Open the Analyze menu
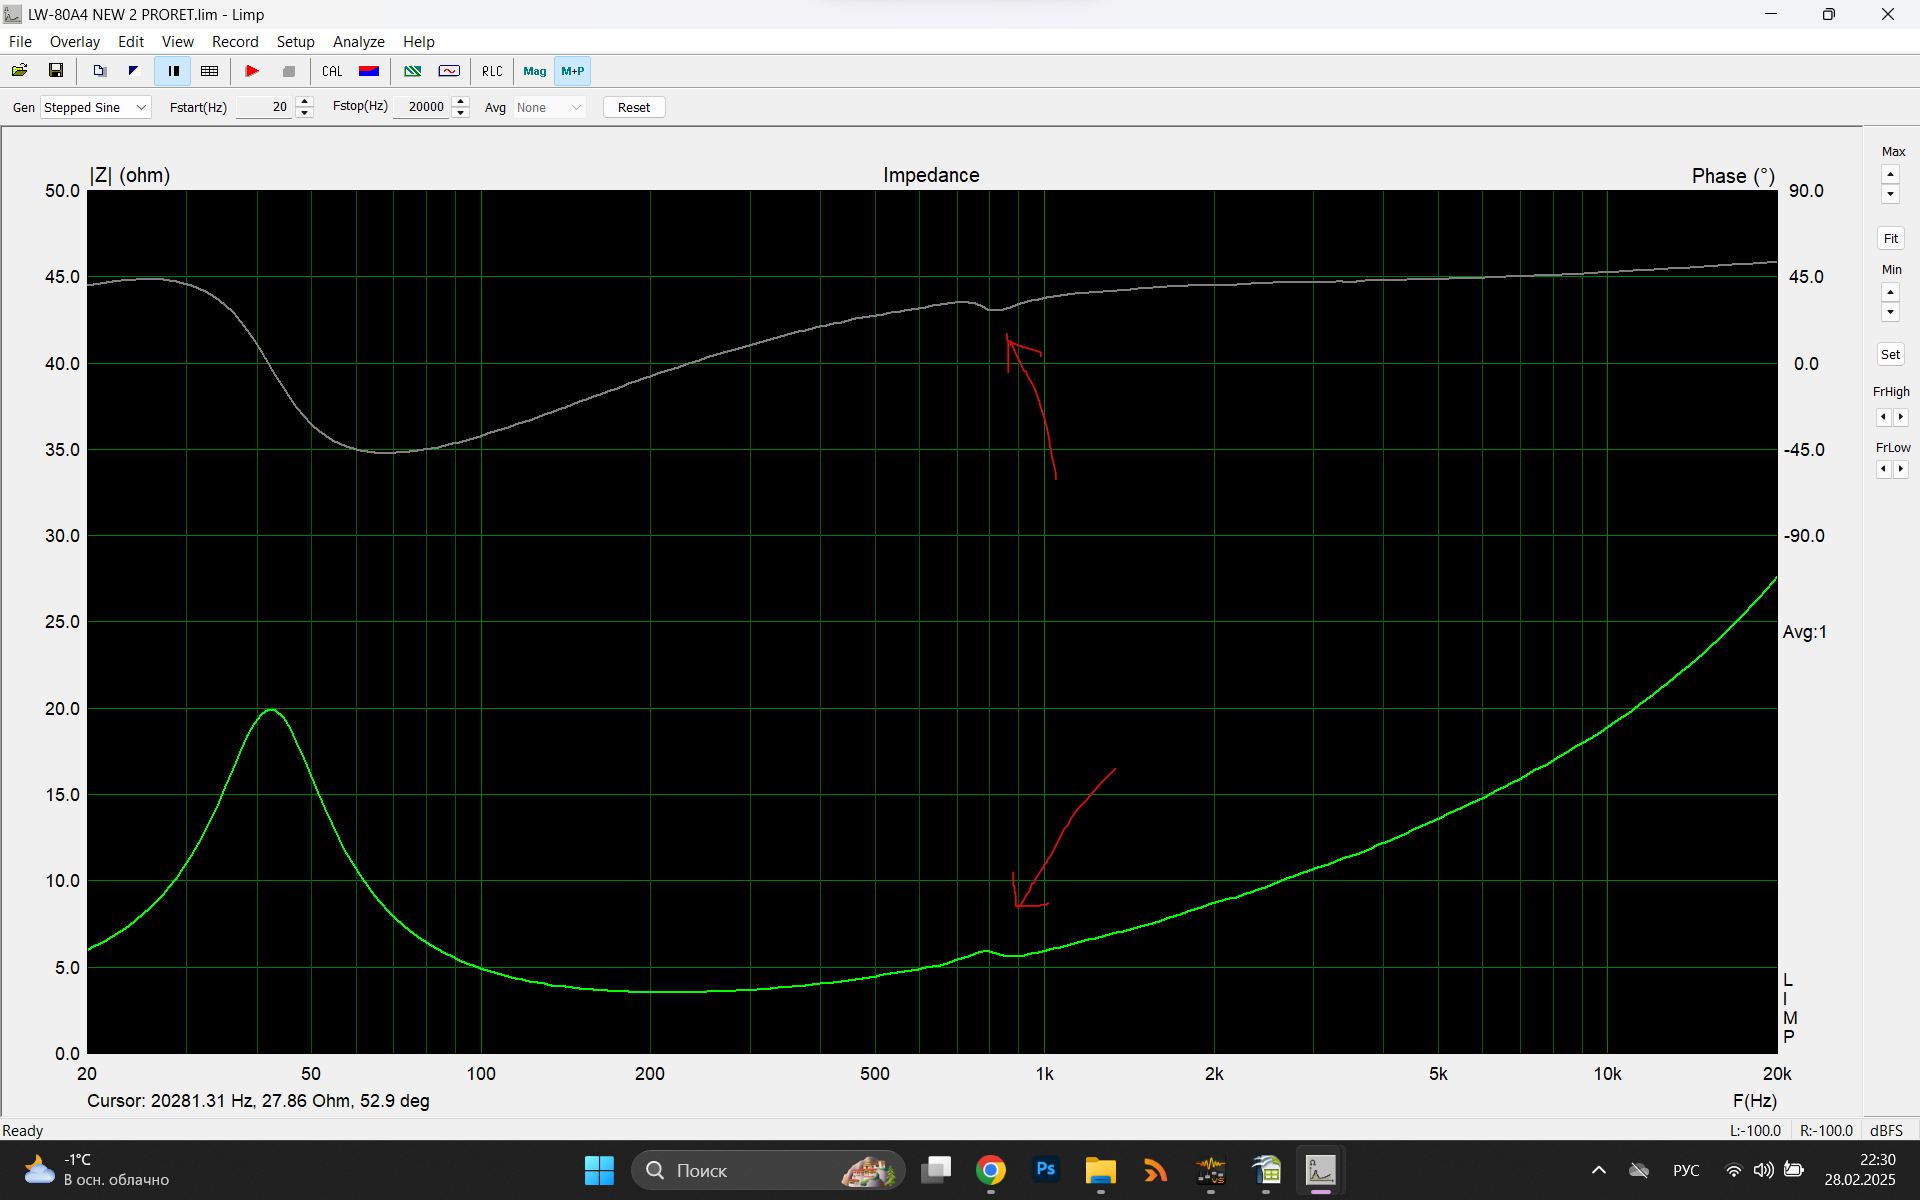 tap(358, 42)
